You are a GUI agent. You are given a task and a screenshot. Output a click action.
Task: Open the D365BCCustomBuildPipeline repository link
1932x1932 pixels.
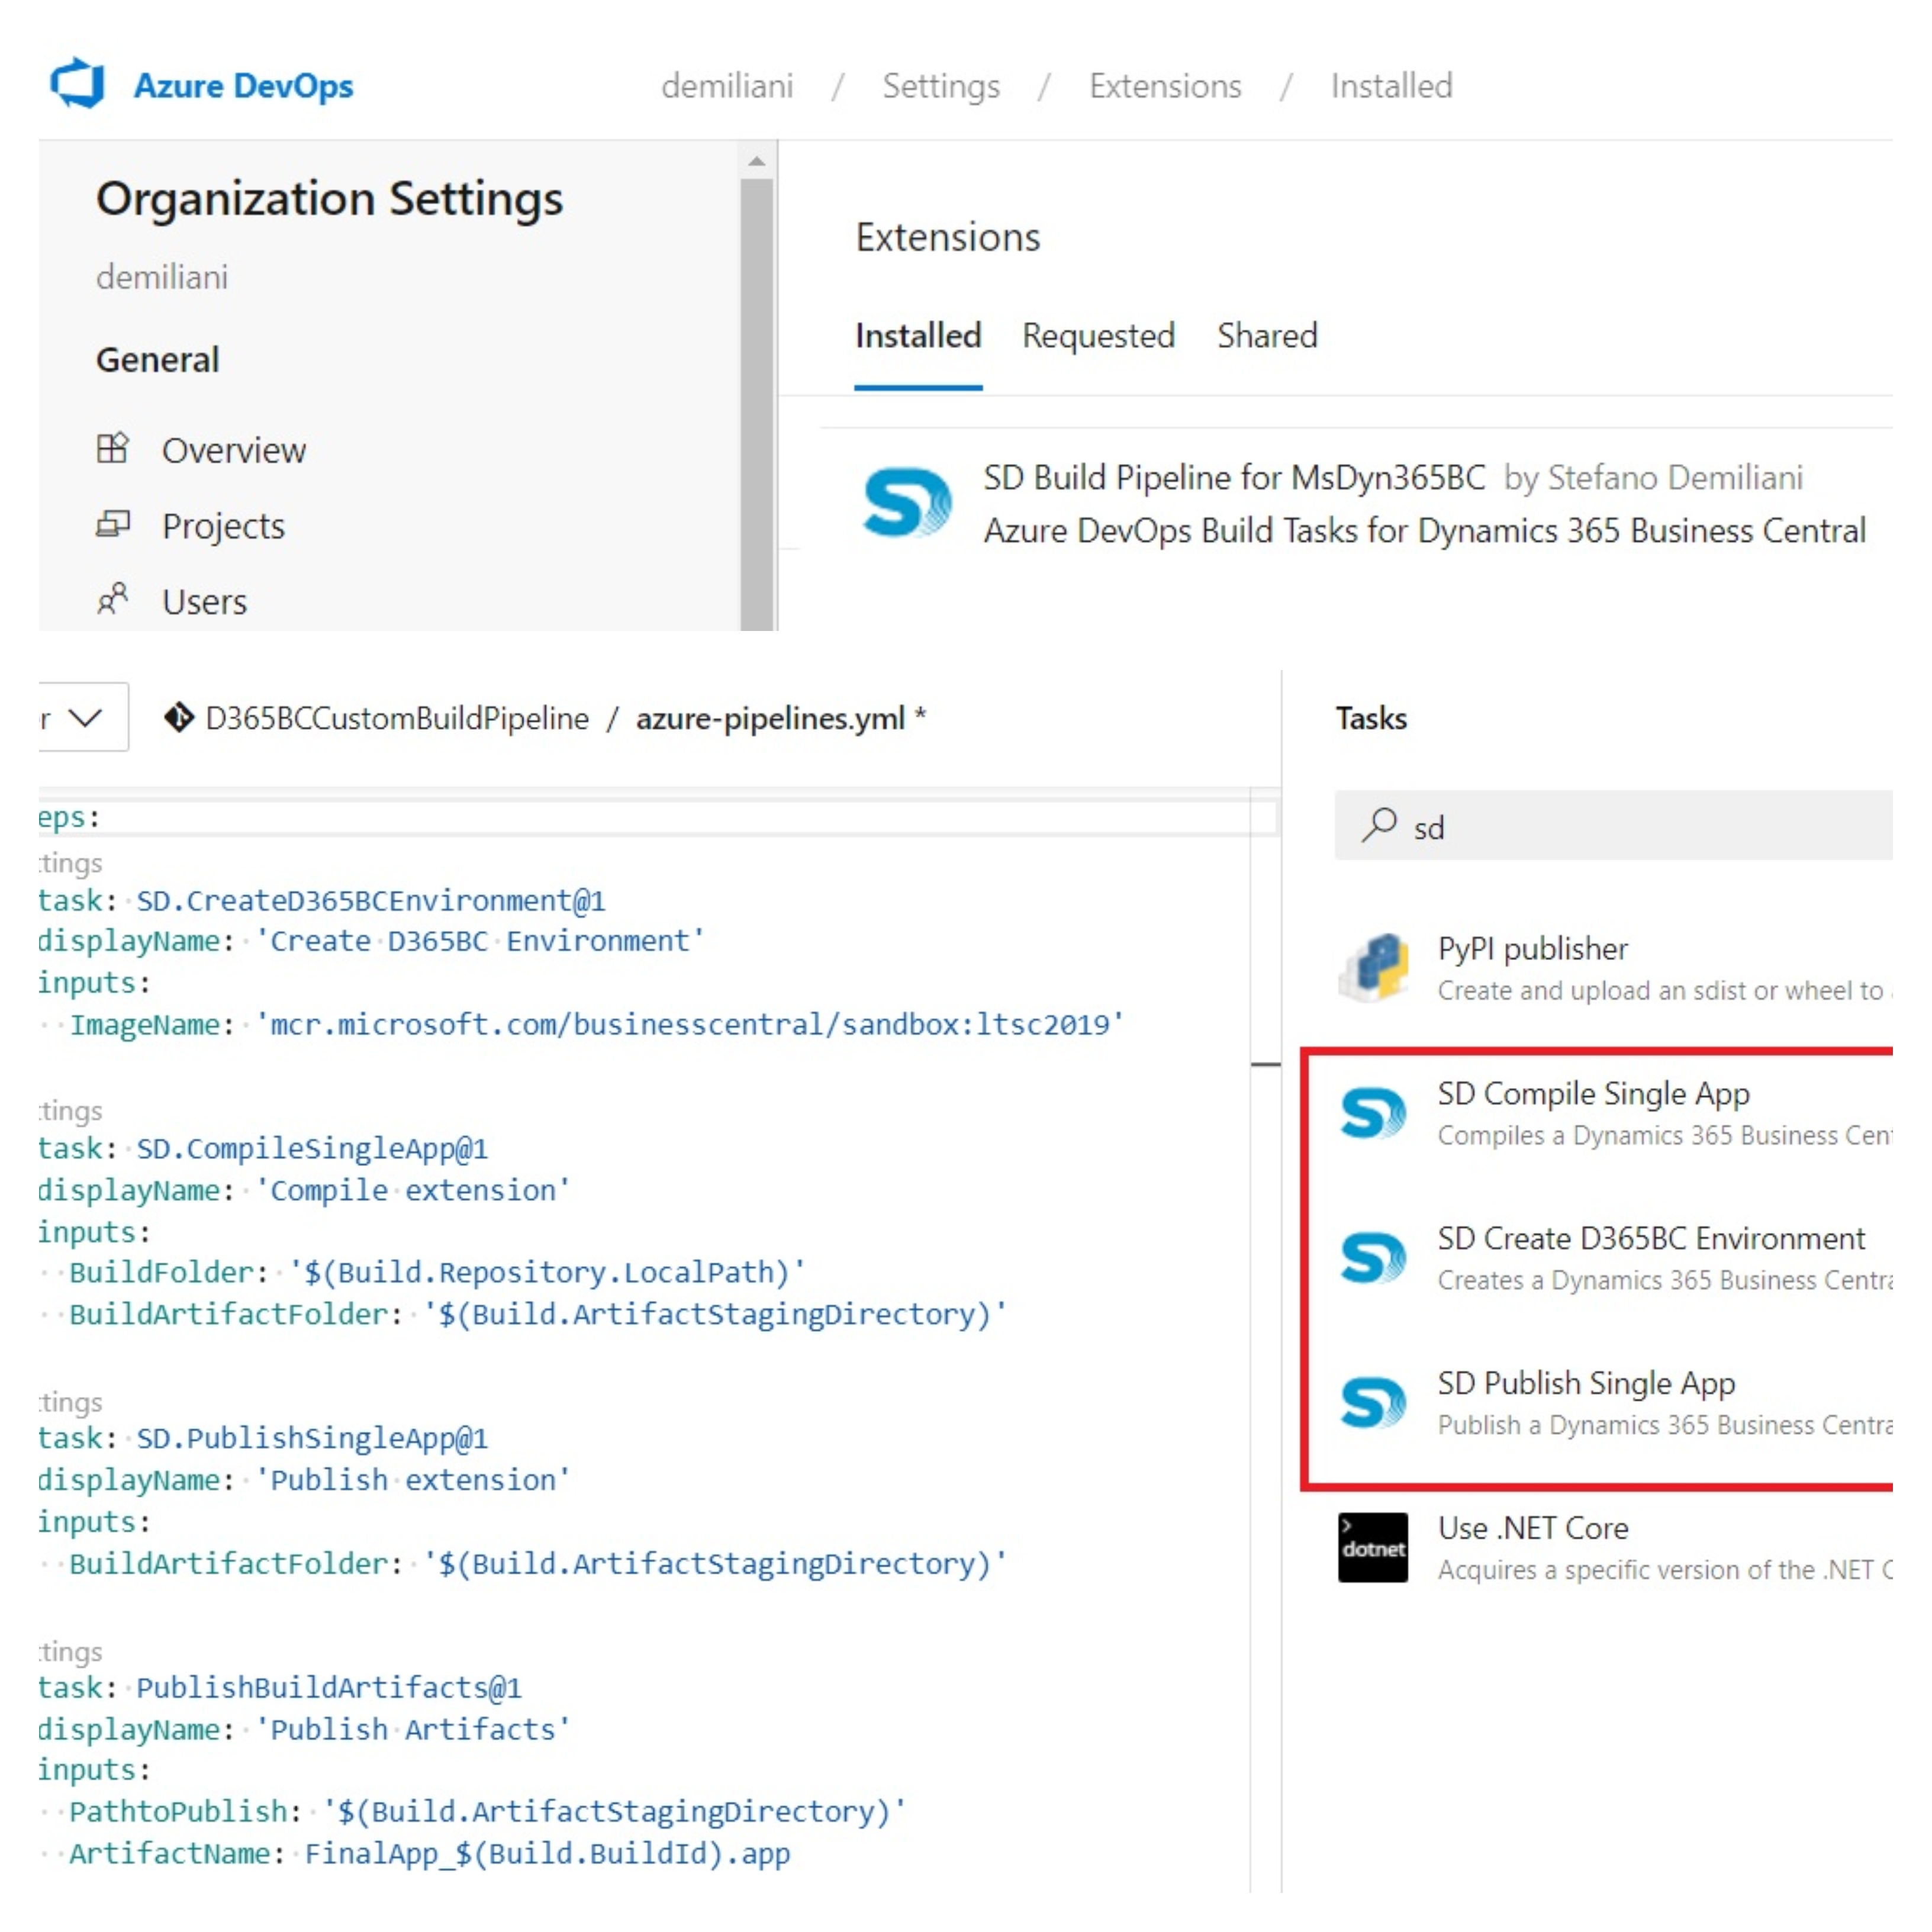pyautogui.click(x=397, y=718)
